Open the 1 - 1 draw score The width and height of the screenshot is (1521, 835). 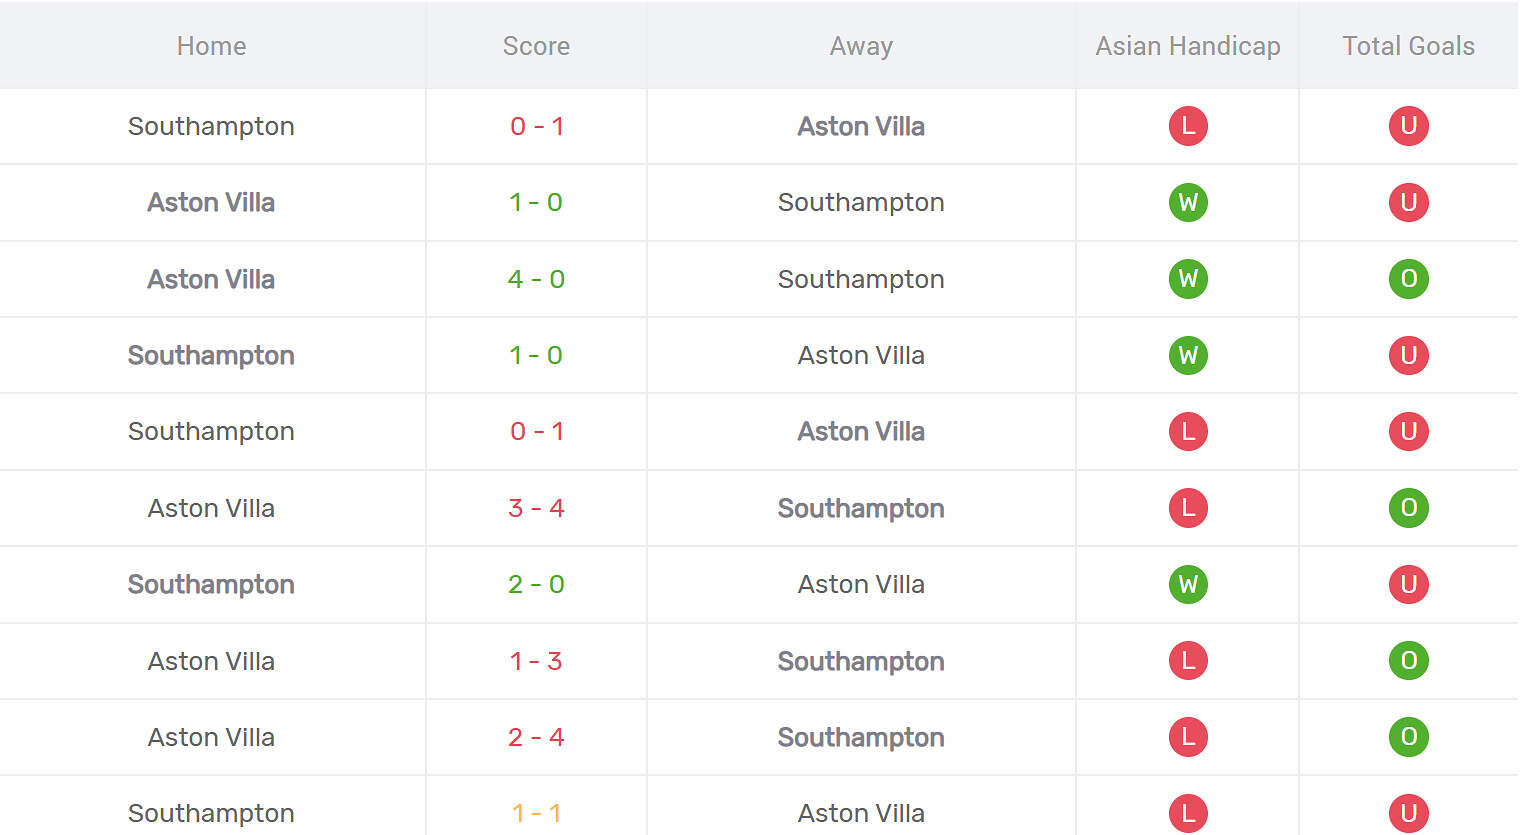point(536,813)
